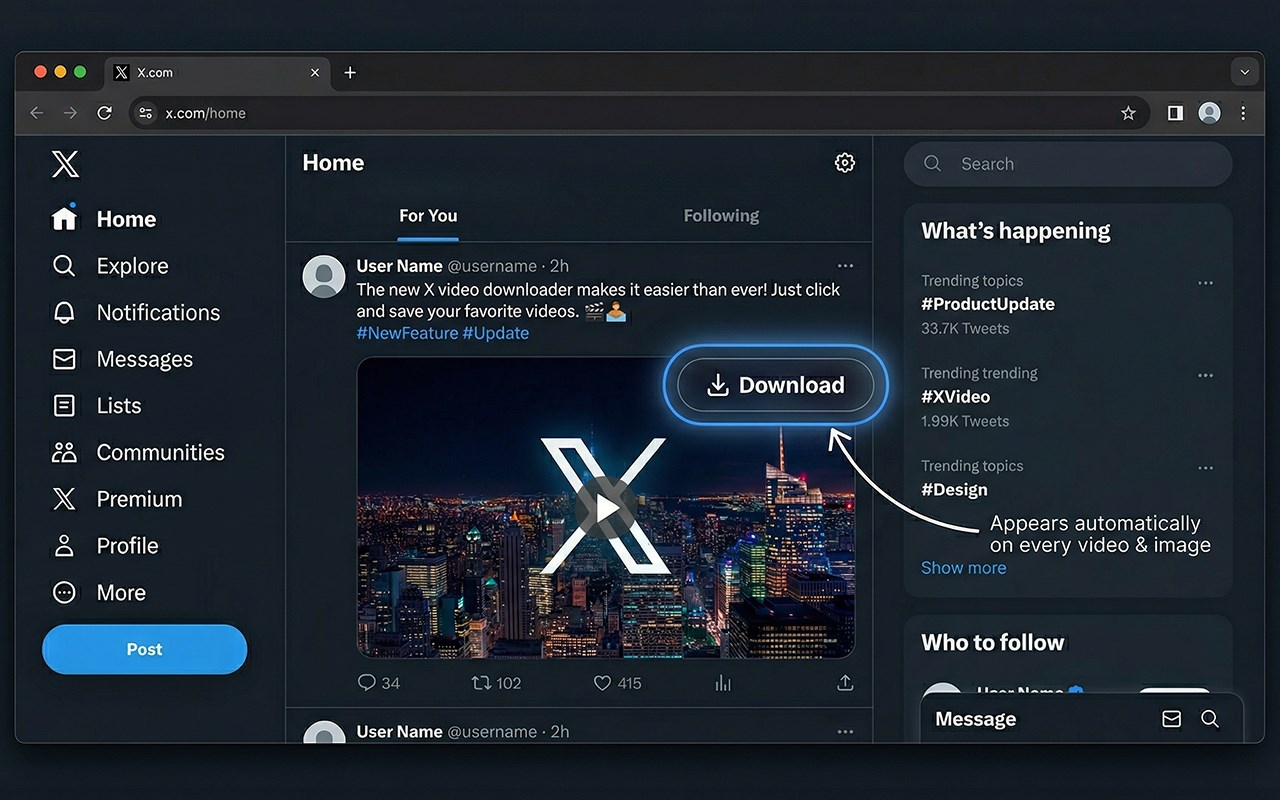Click the What's happening heading

(1016, 231)
